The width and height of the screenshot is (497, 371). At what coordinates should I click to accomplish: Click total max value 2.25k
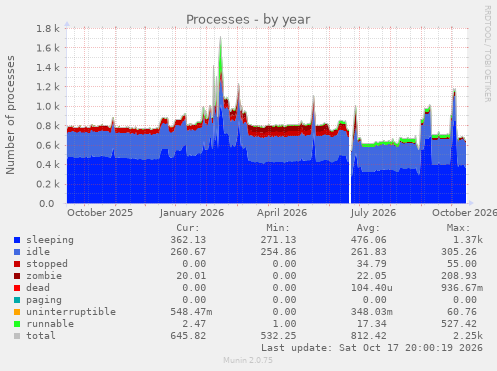(x=468, y=336)
